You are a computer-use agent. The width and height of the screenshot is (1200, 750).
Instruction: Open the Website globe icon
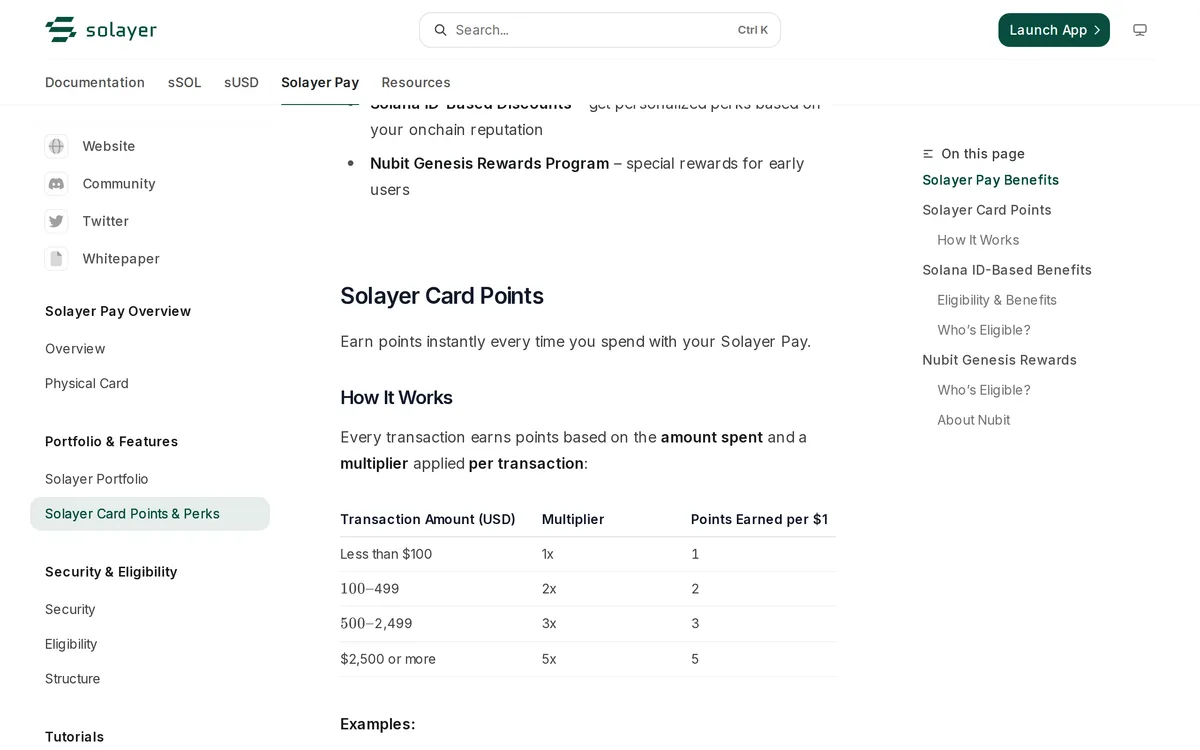click(57, 146)
